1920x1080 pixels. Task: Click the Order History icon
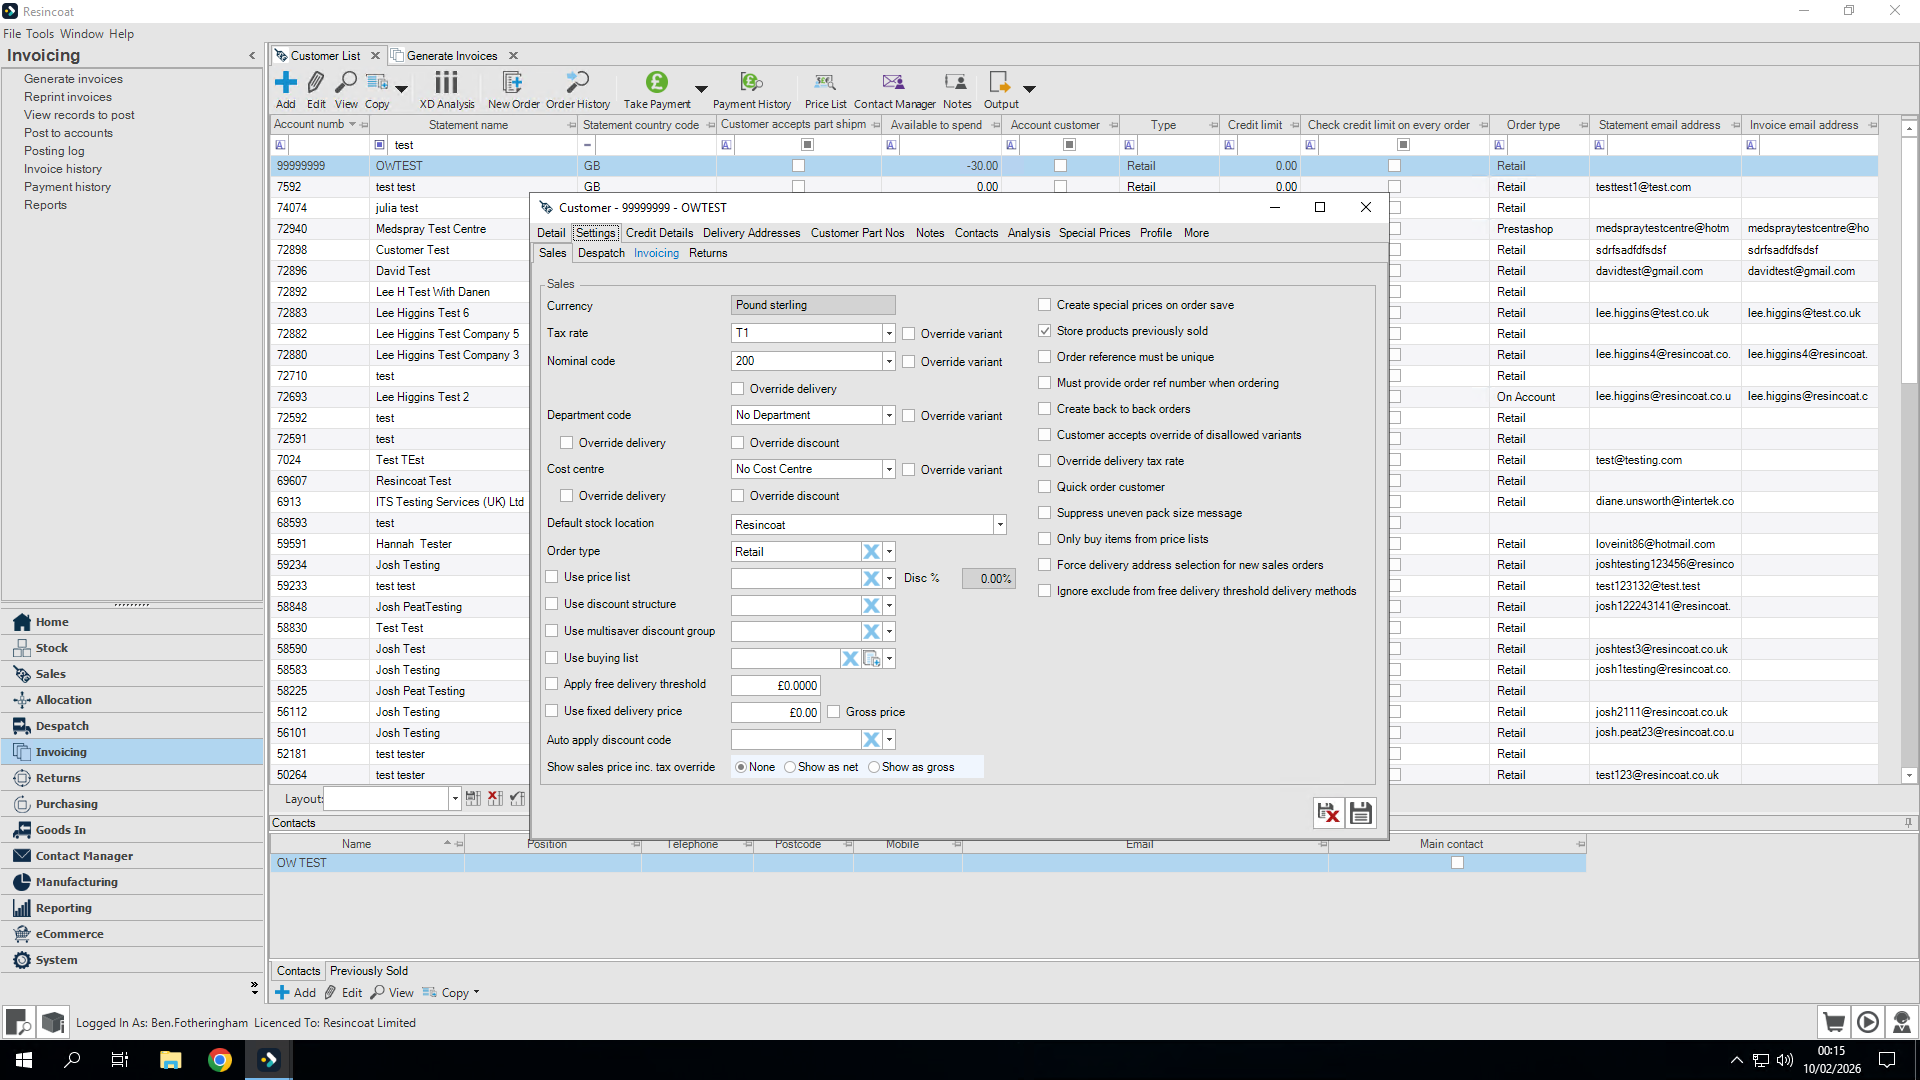point(577,83)
